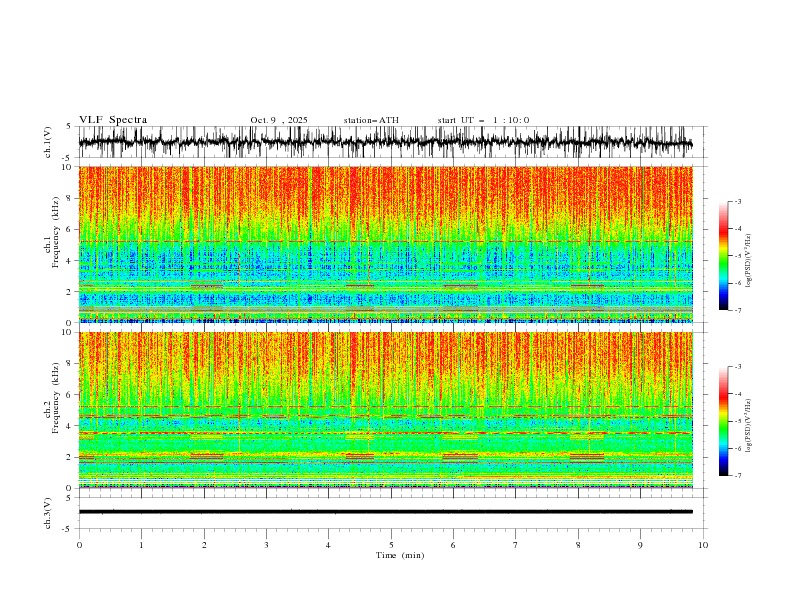Click the "ch.1(V)" axis label
Viewport: 792px width, 612px height.
click(x=48, y=142)
